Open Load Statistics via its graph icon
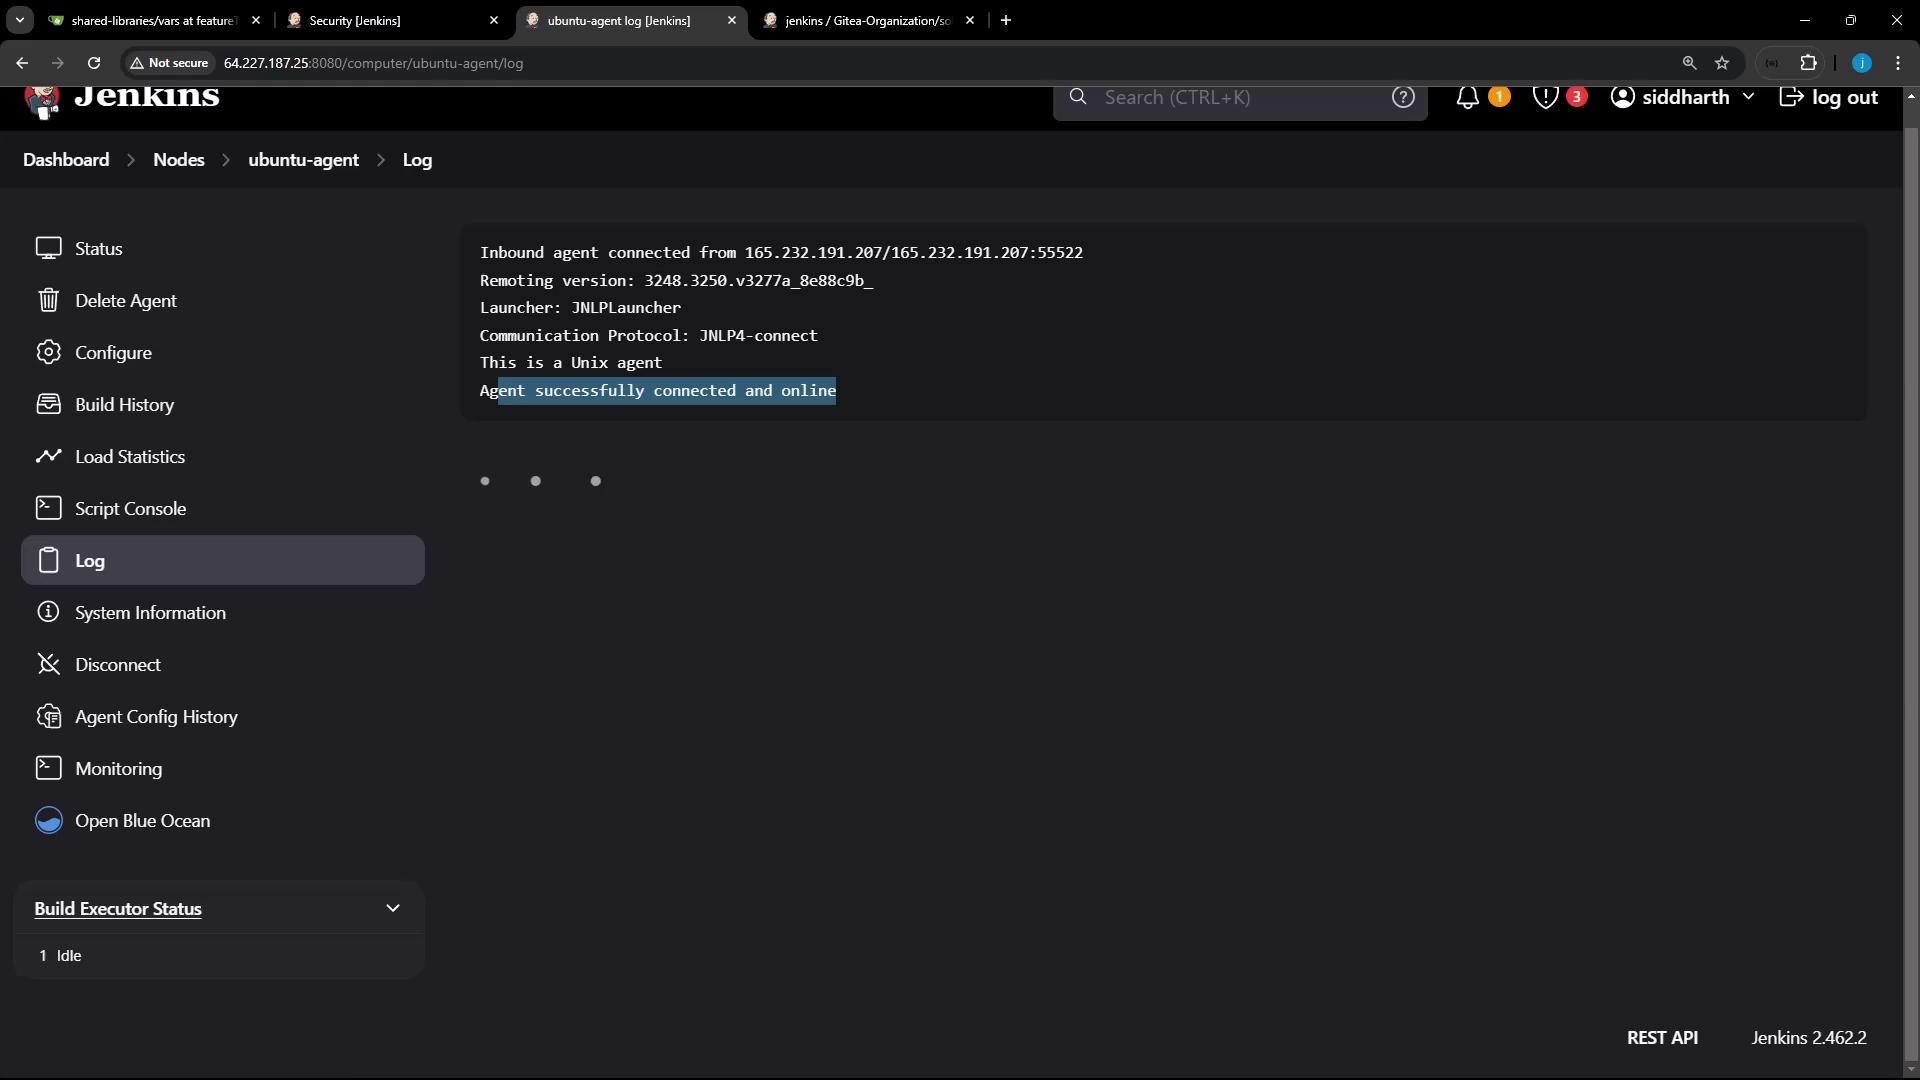Viewport: 1920px width, 1080px height. coord(48,456)
